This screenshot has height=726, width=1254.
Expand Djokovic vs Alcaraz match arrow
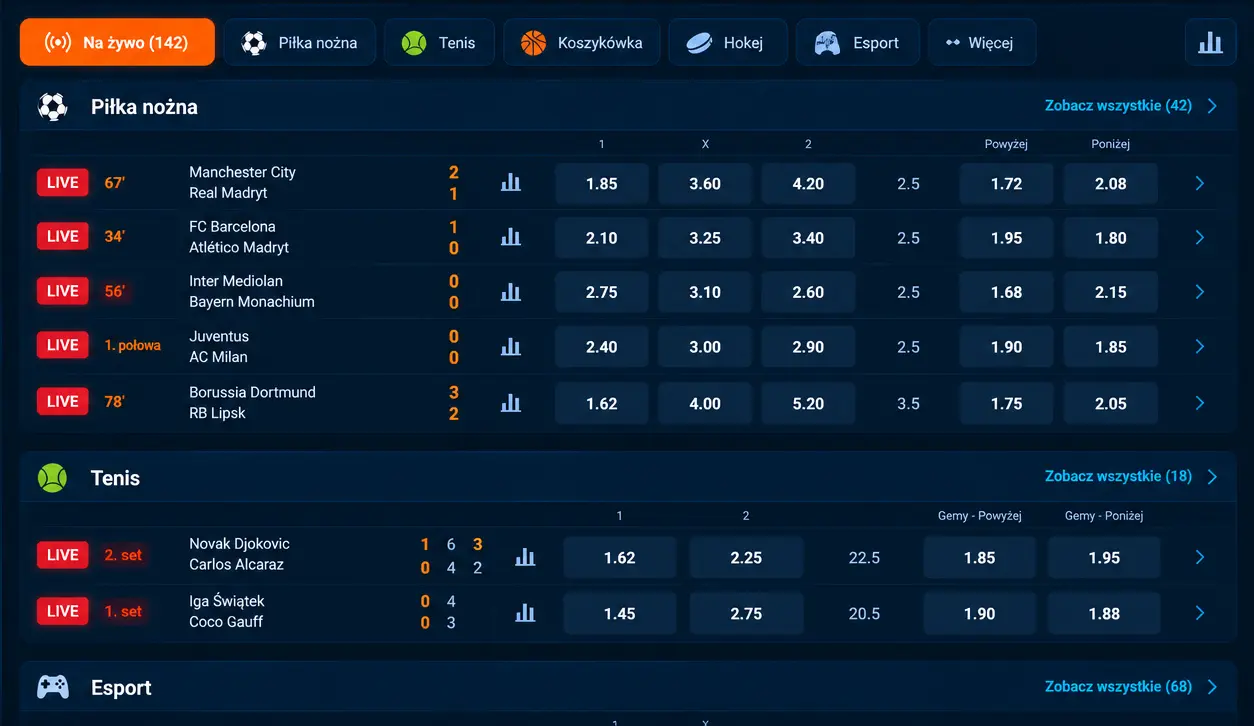[x=1200, y=558]
